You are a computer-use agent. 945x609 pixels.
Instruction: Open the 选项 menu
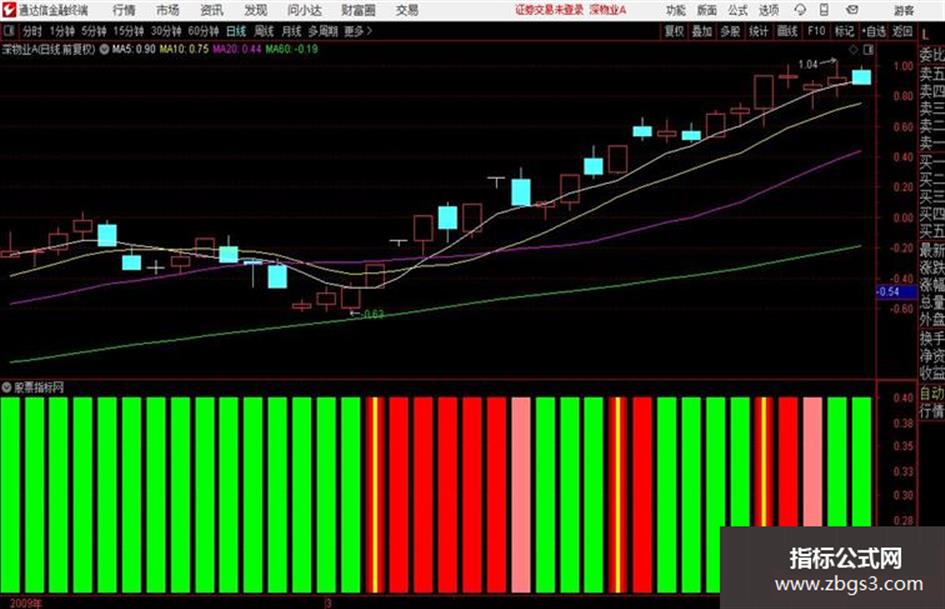[x=768, y=10]
